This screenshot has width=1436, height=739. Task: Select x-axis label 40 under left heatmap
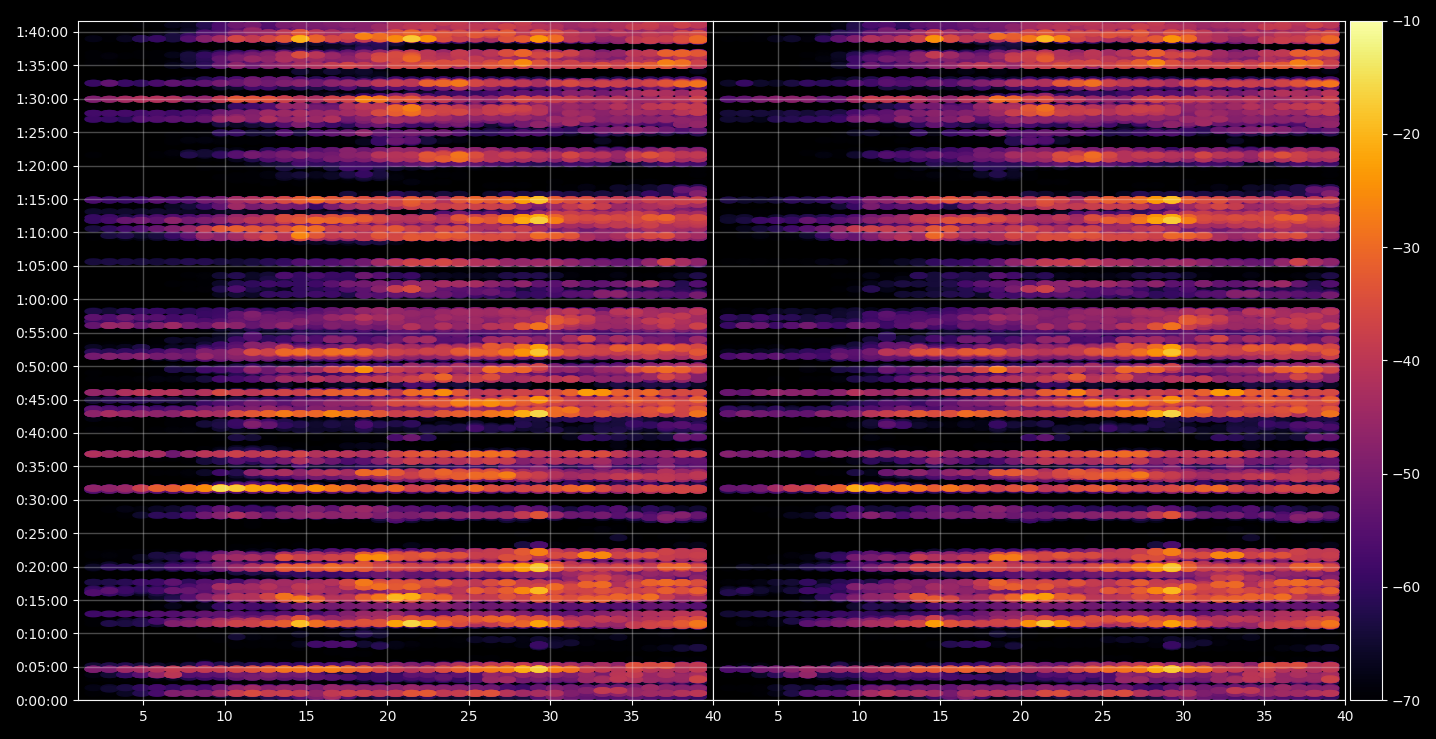tap(713, 716)
